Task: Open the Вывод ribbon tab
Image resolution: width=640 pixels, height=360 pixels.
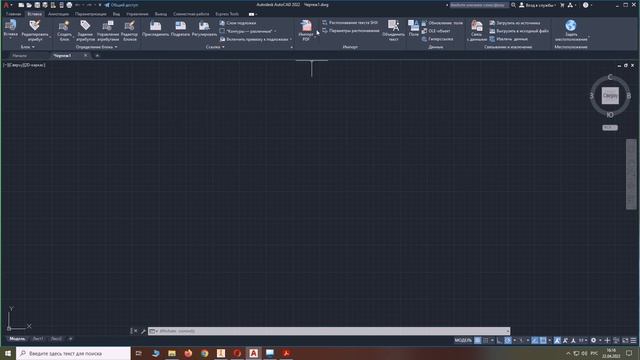Action: [161, 14]
